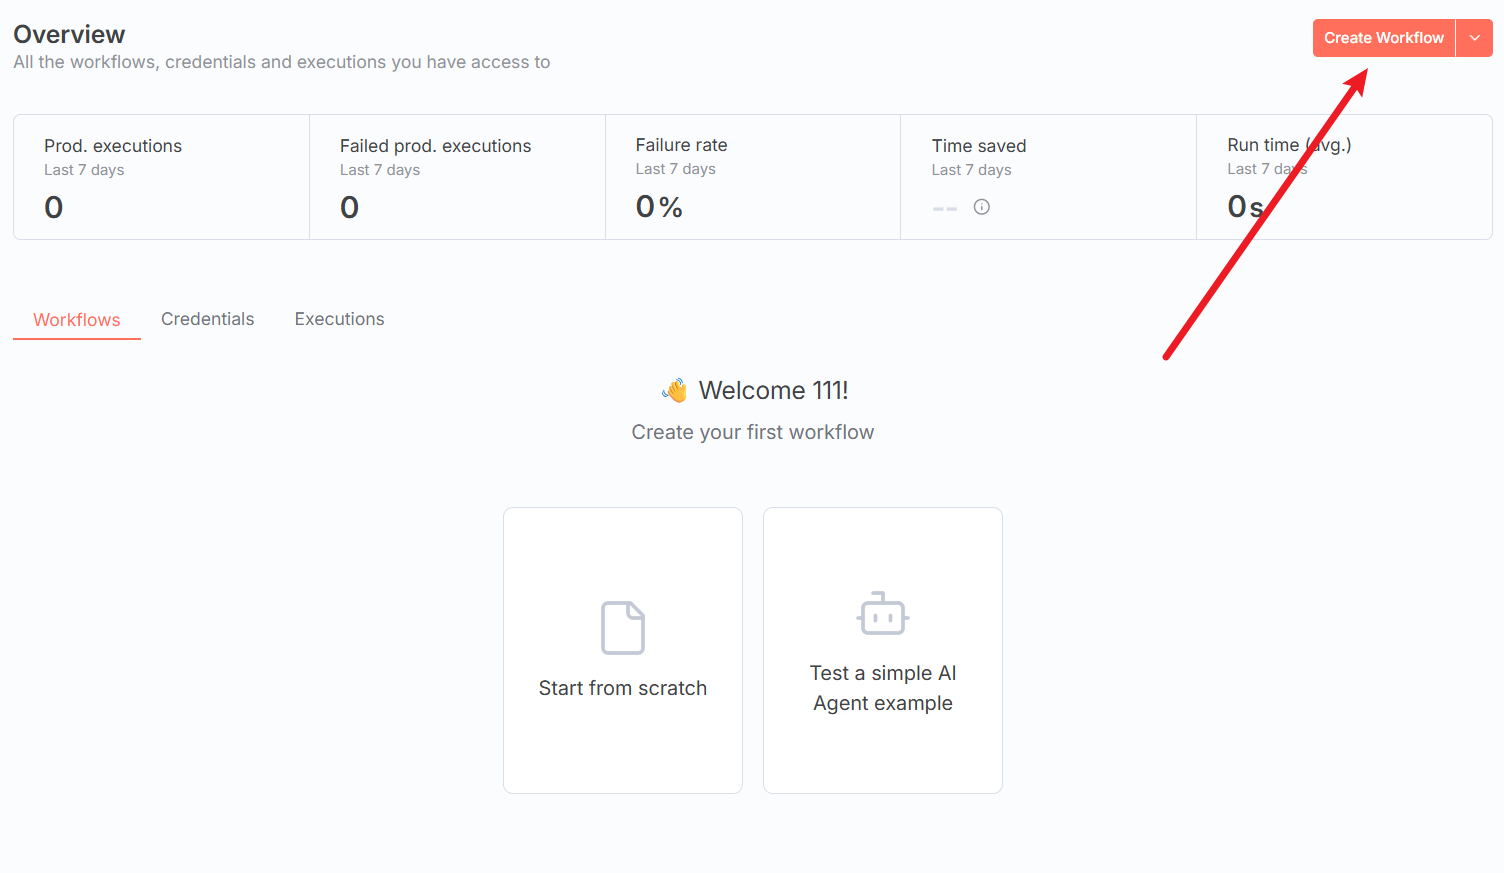1504x873 pixels.
Task: Click the Create Workflow button
Action: (1384, 38)
